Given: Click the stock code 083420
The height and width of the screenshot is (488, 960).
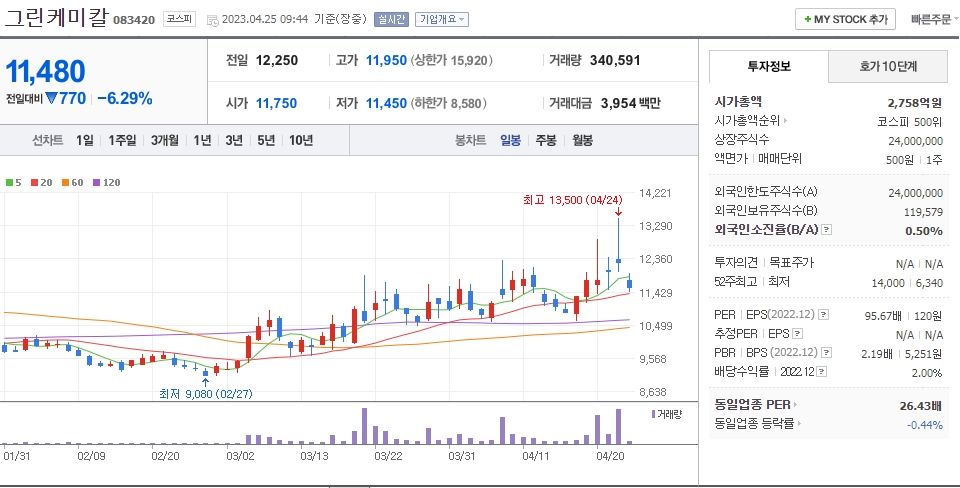Looking at the screenshot, I should pyautogui.click(x=134, y=20).
